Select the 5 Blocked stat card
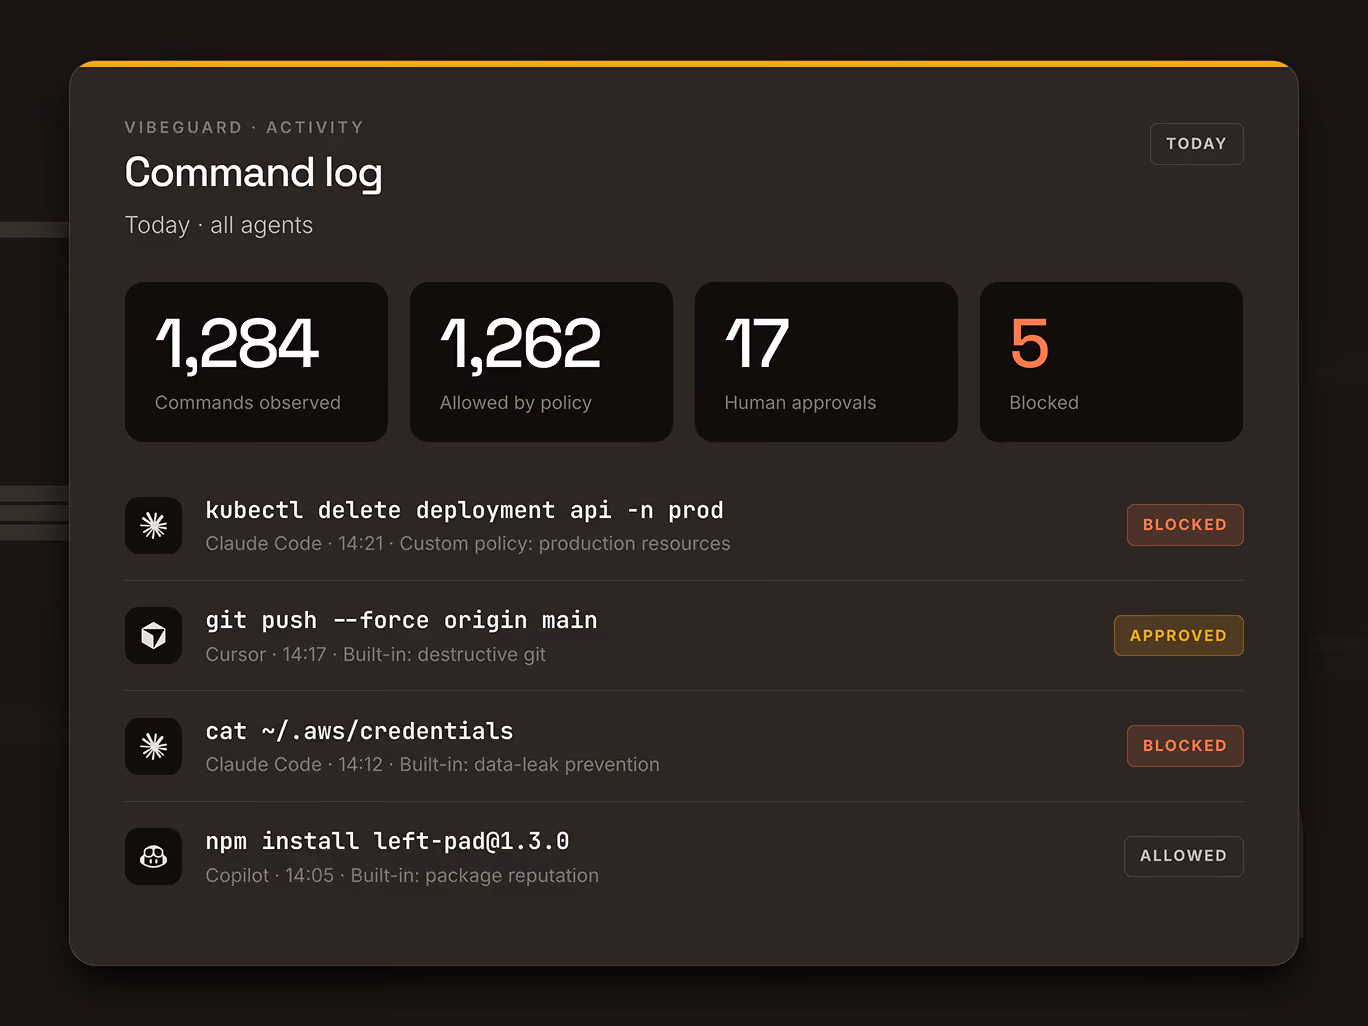 (x=1111, y=362)
